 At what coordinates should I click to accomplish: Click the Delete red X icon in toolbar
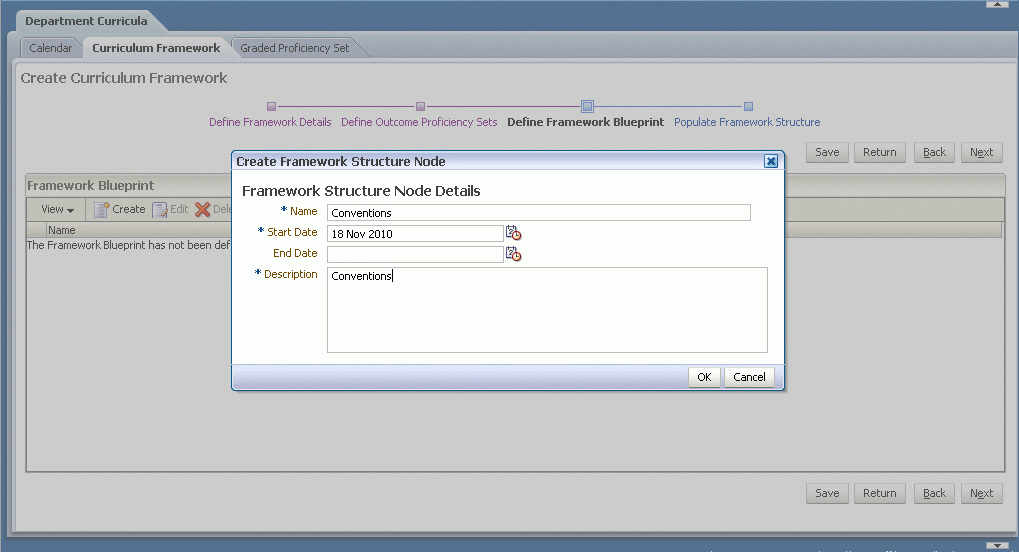203,209
